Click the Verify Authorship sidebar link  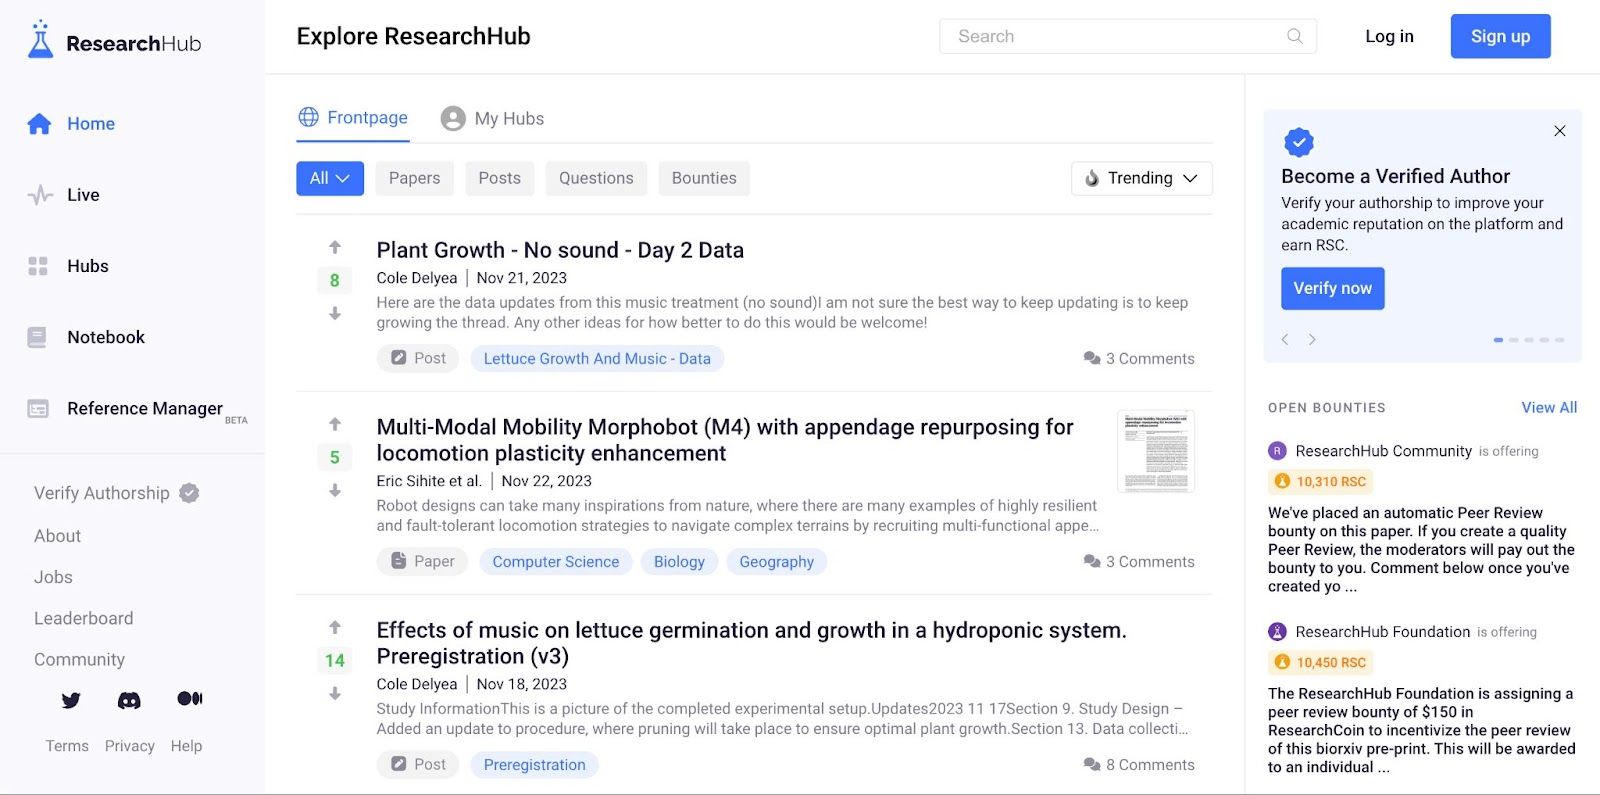(x=117, y=493)
